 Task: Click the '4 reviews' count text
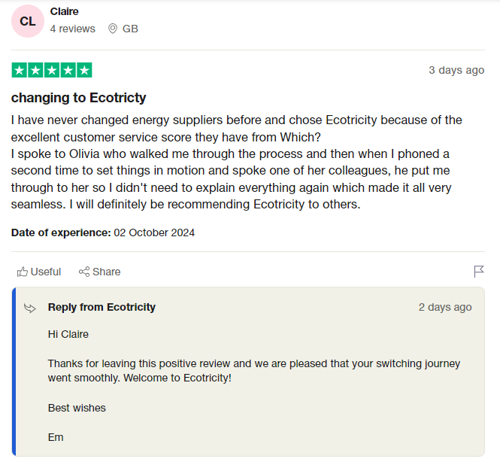(73, 29)
